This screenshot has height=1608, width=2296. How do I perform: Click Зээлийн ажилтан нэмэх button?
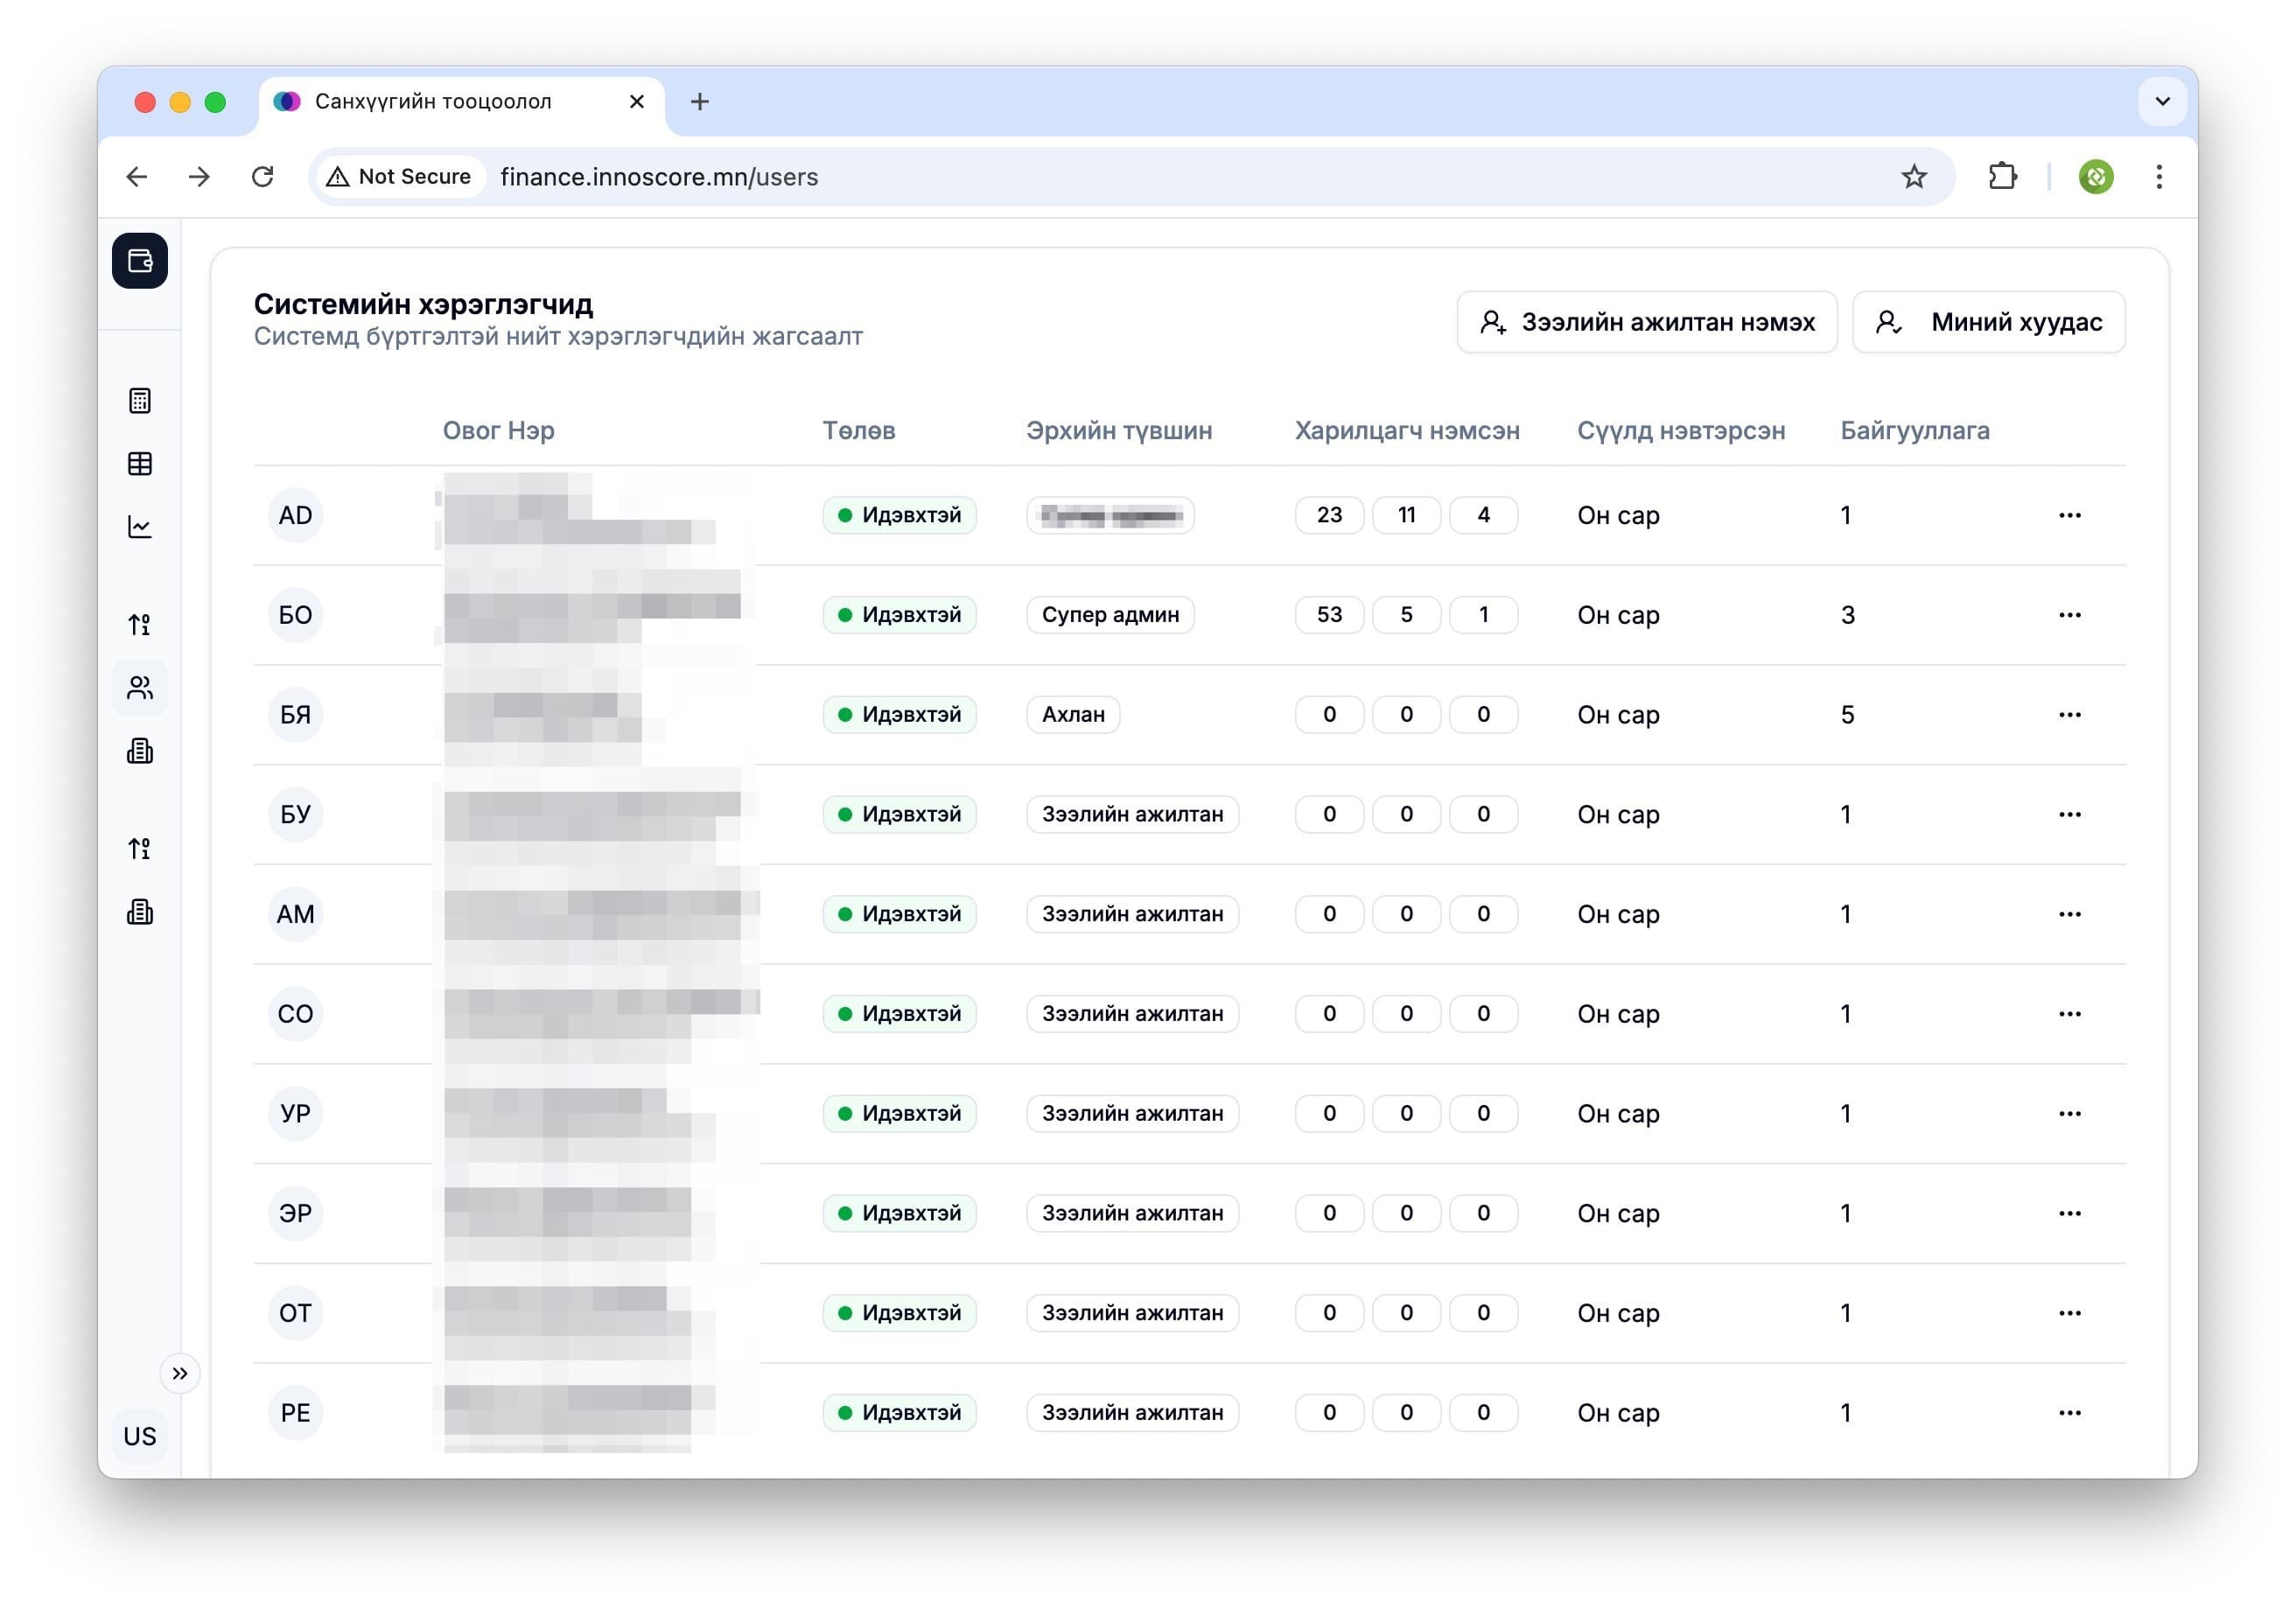click(x=1646, y=322)
